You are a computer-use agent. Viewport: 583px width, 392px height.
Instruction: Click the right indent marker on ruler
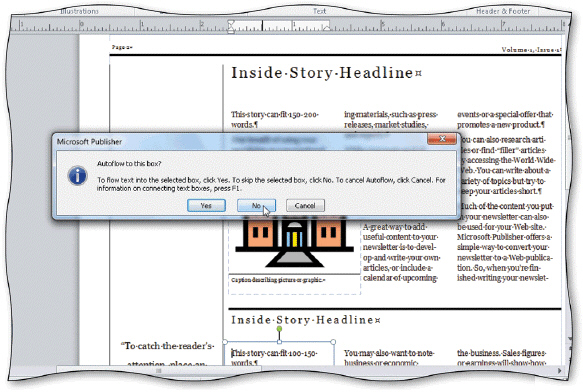pyautogui.click(x=326, y=27)
